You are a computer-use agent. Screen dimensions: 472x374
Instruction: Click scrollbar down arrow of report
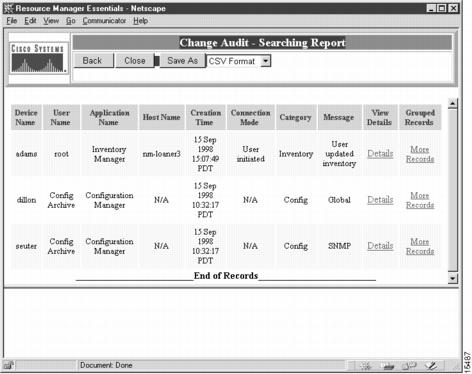click(453, 278)
